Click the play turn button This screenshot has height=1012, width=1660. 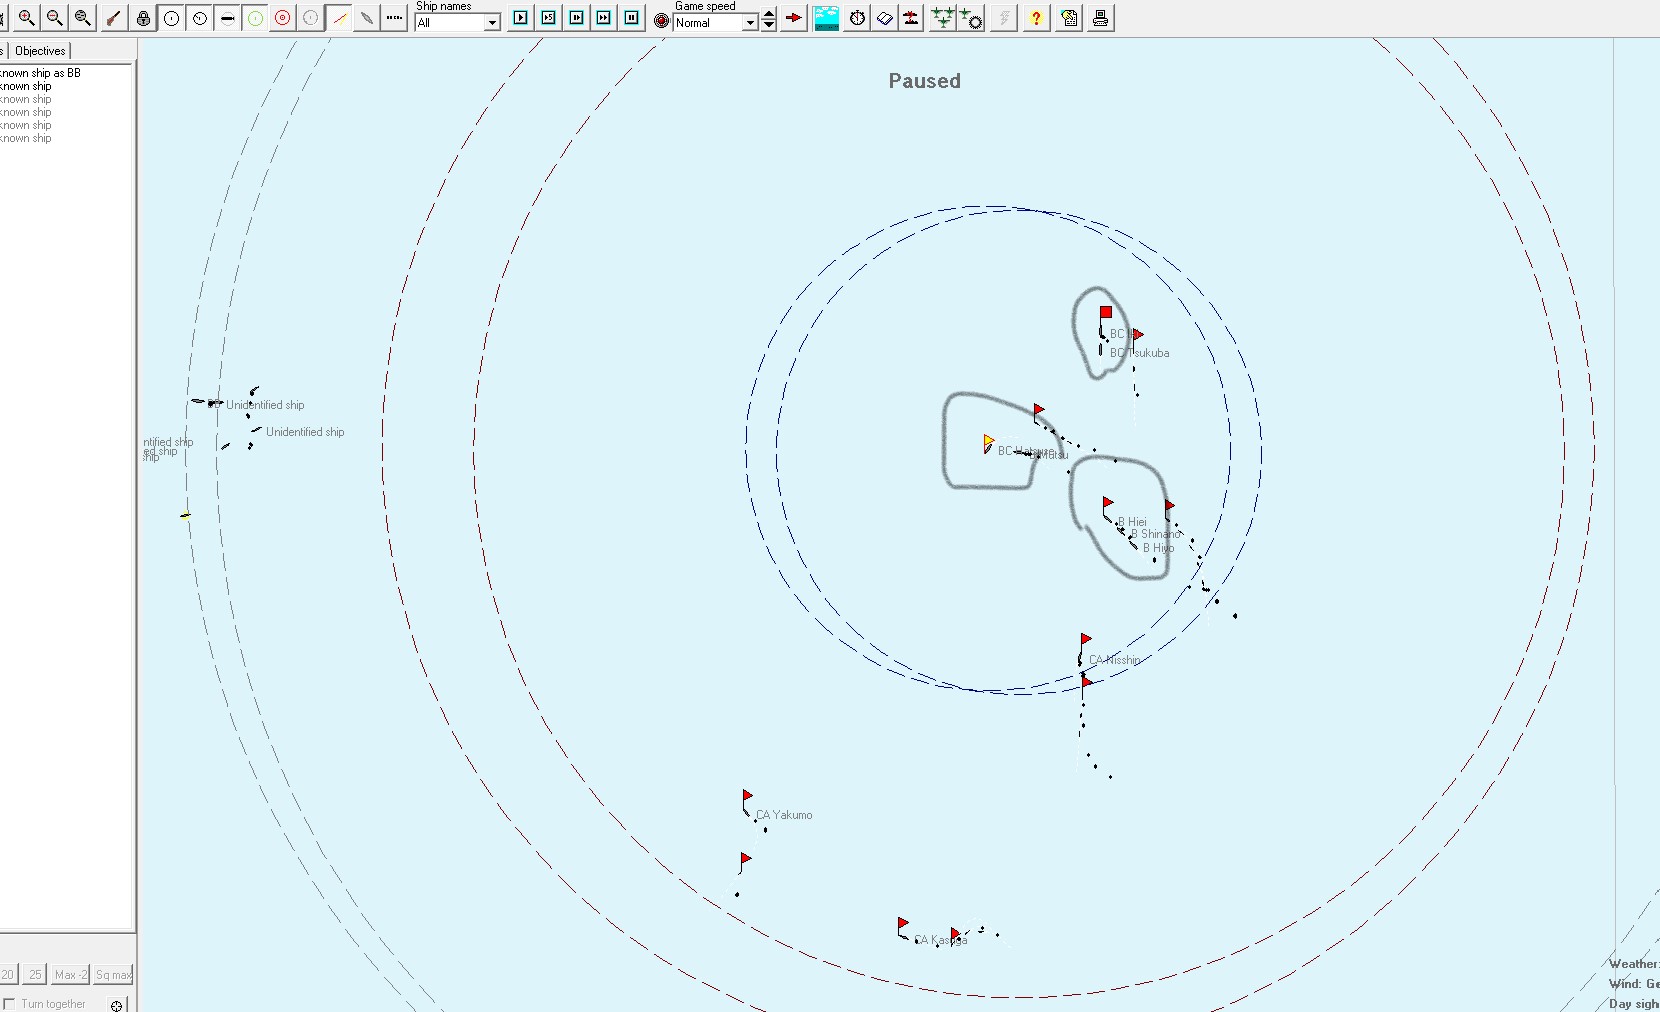click(520, 18)
